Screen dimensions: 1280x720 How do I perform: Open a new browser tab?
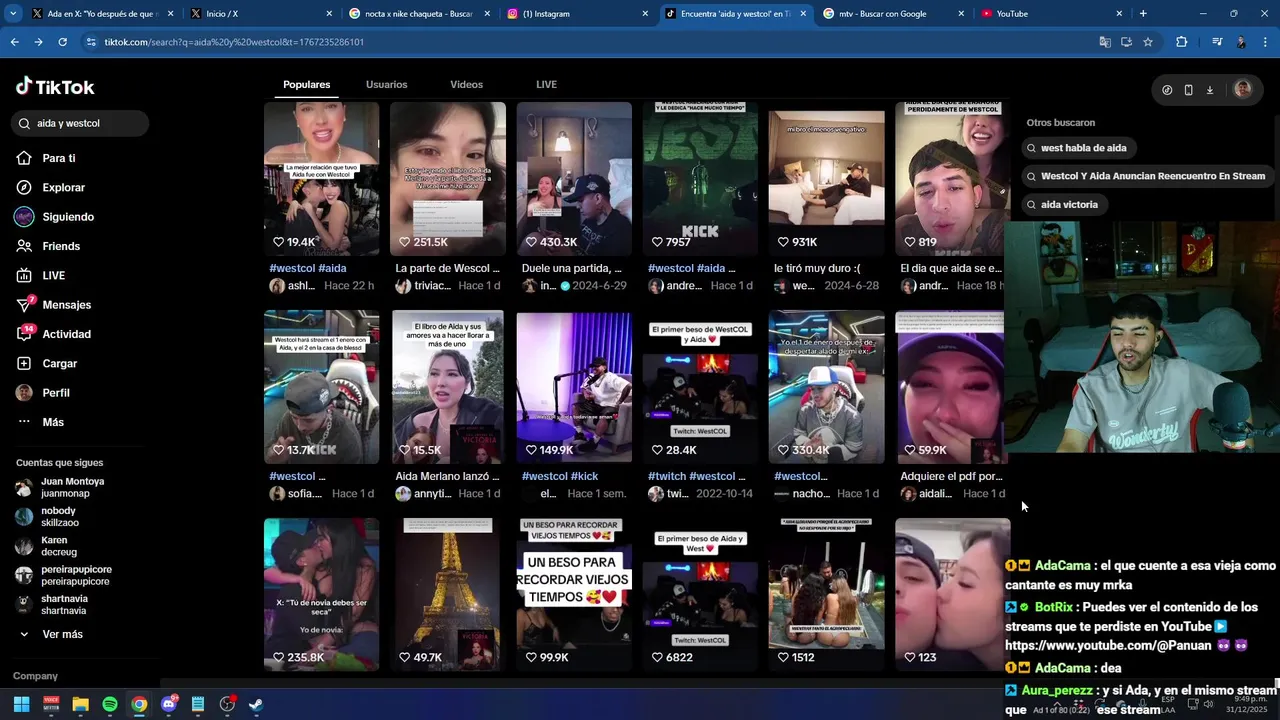click(x=1143, y=14)
